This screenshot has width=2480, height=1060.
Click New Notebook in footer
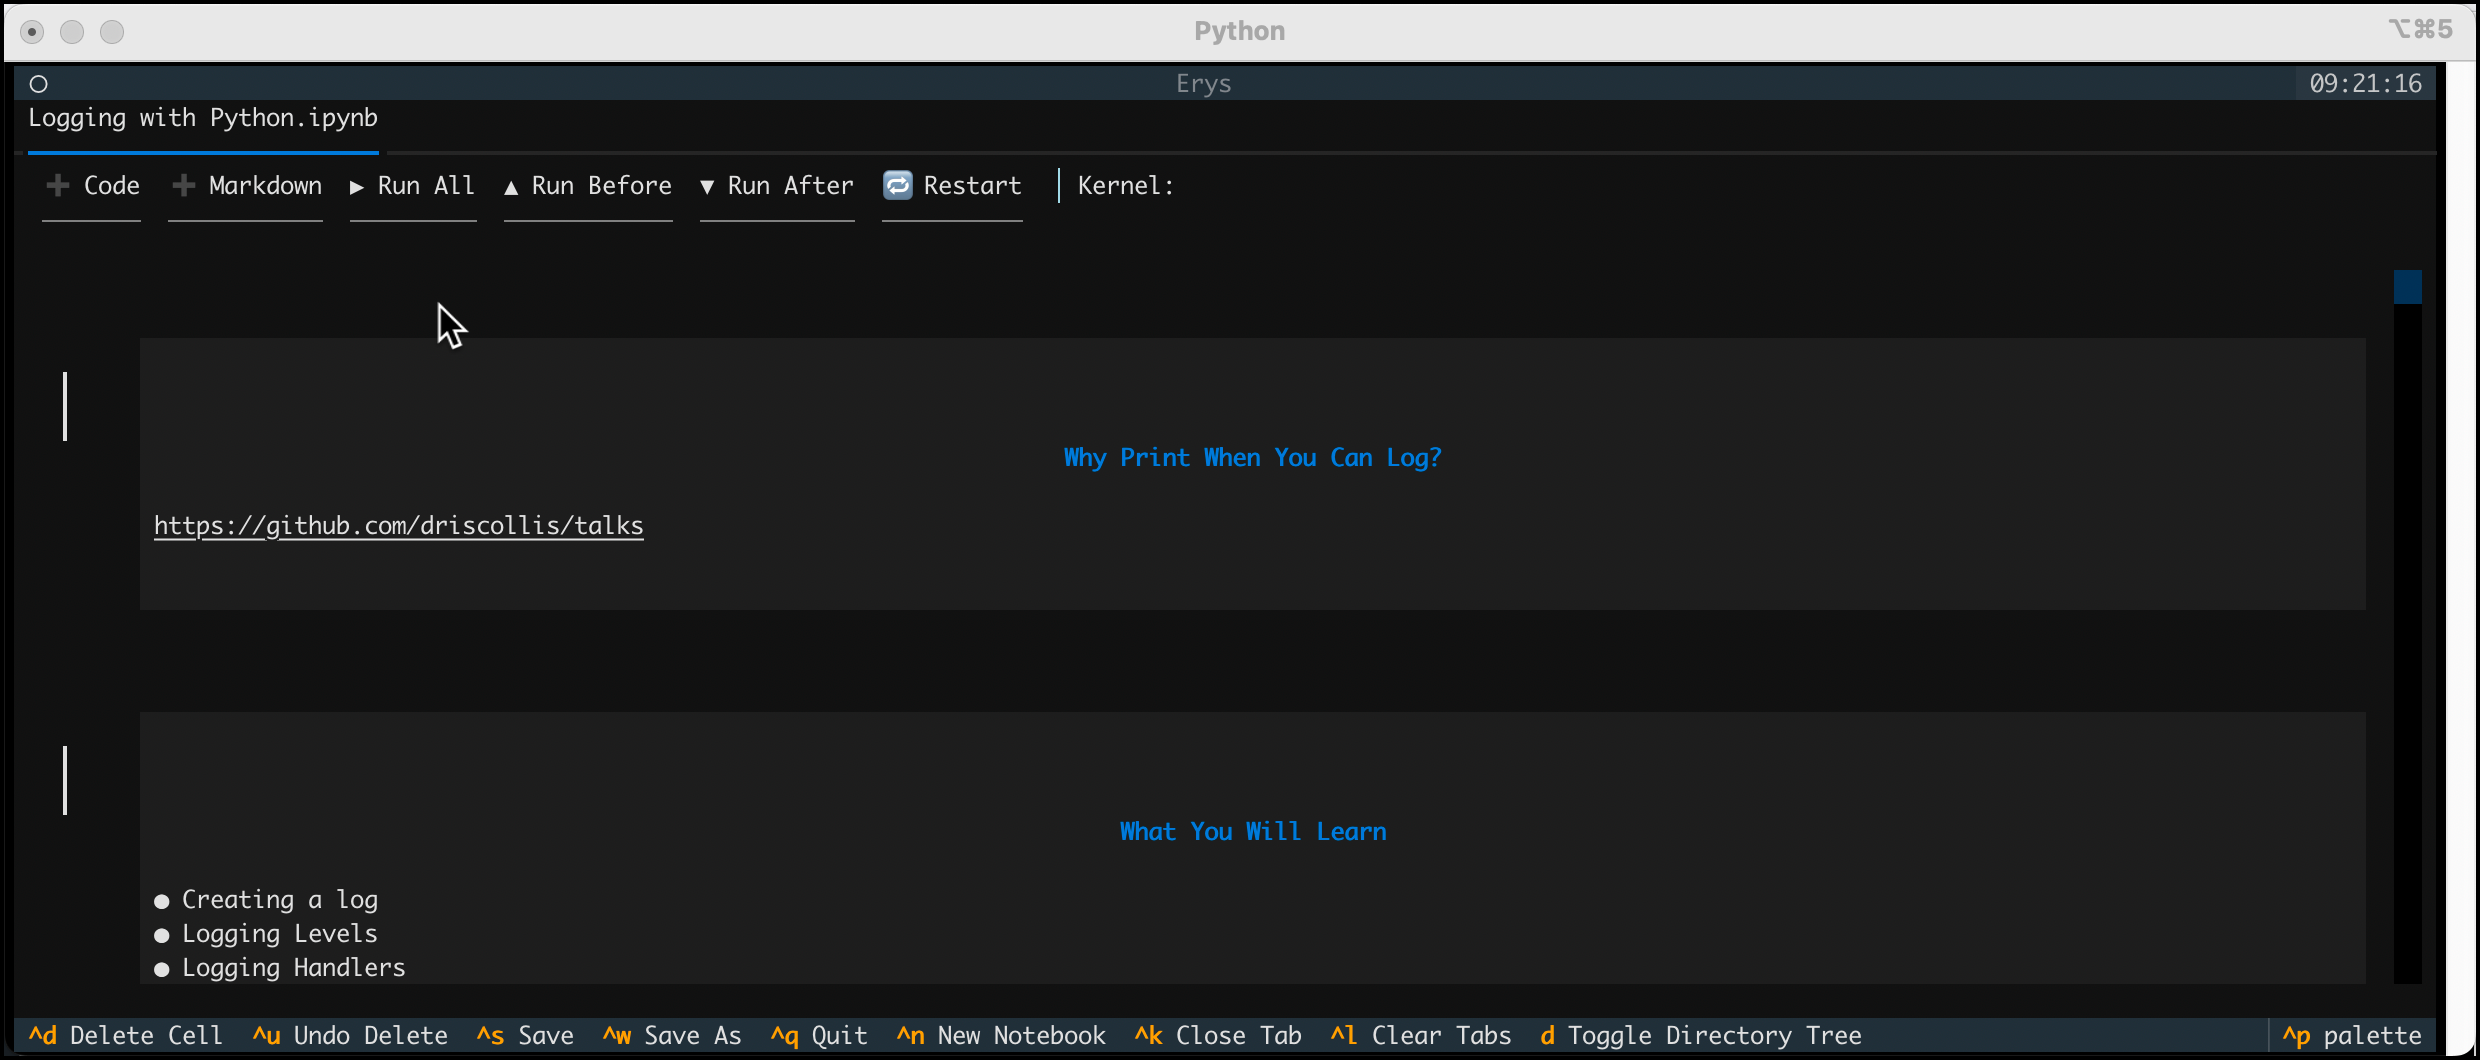[x=1001, y=1036]
